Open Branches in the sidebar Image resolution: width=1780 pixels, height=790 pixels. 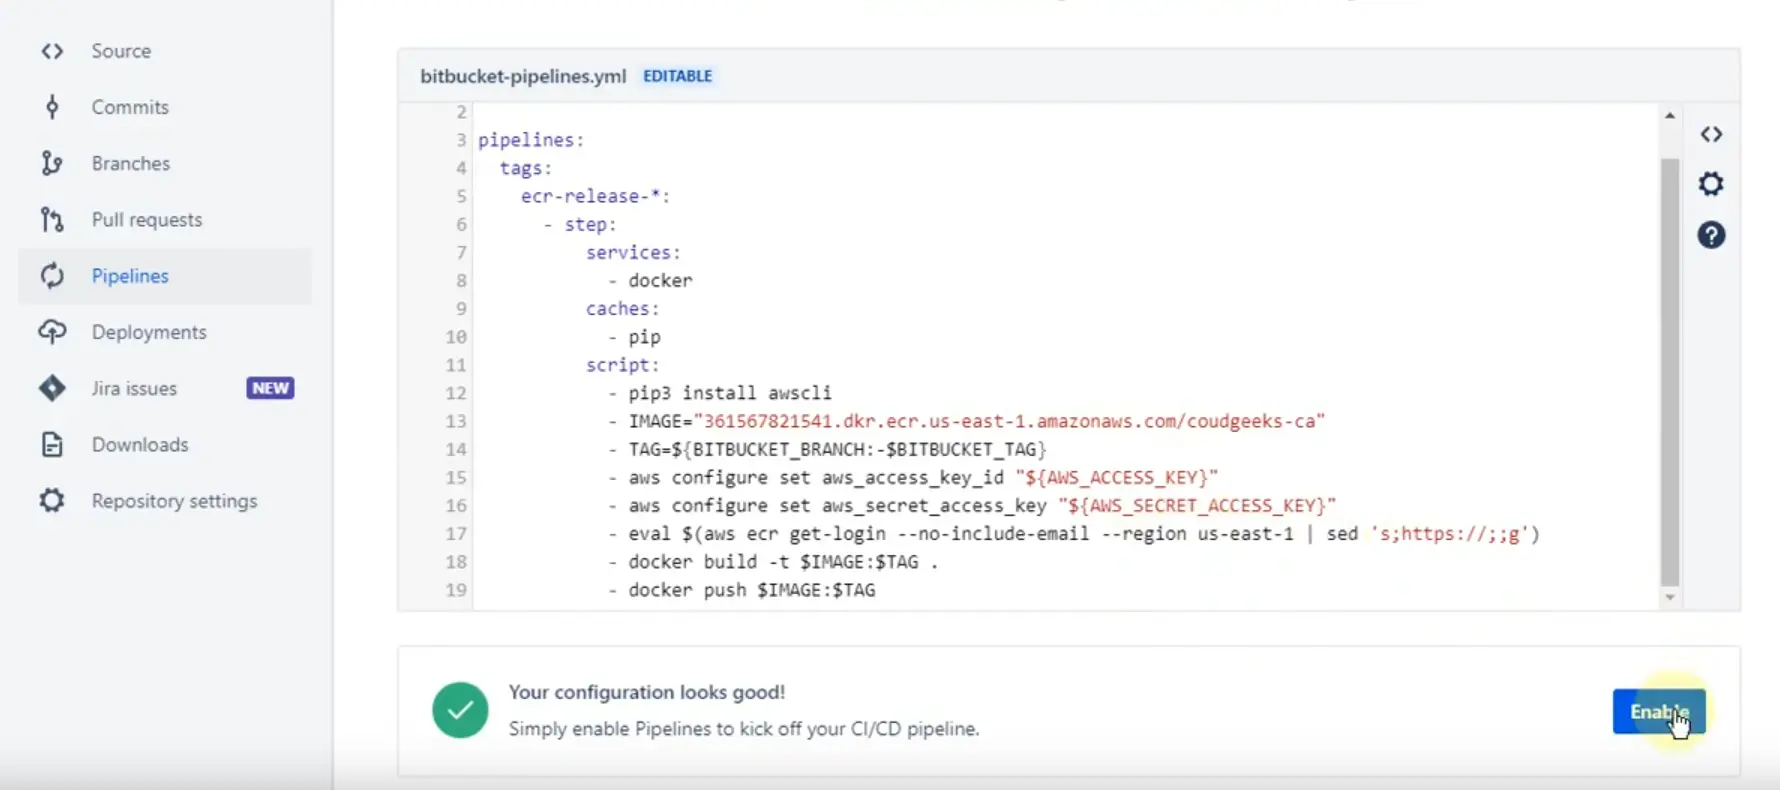[131, 163]
